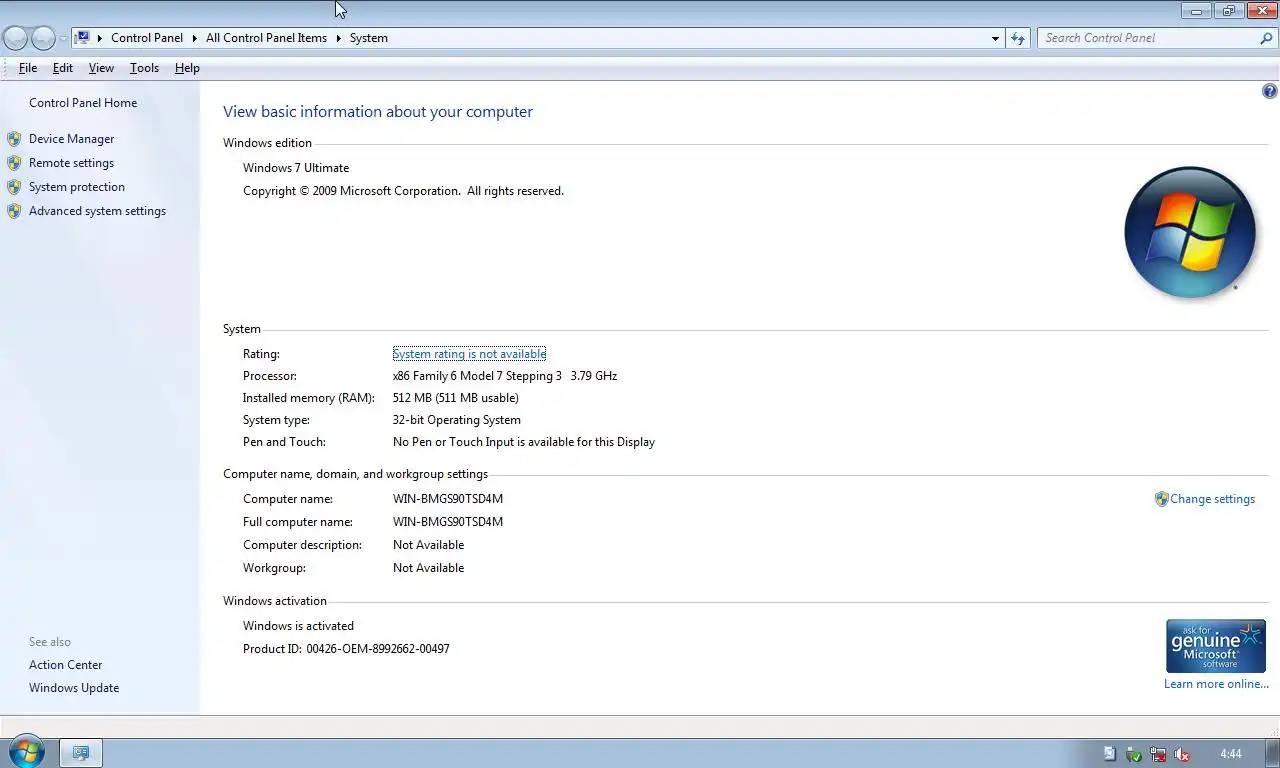Click the Remote settings shield icon
Screen dimensions: 1280x768
tap(14, 163)
